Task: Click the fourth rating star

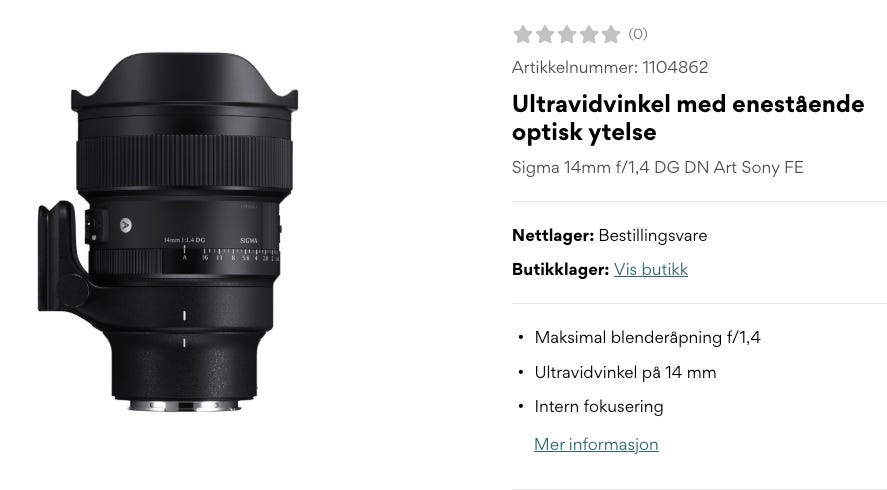Action: pyautogui.click(x=589, y=35)
